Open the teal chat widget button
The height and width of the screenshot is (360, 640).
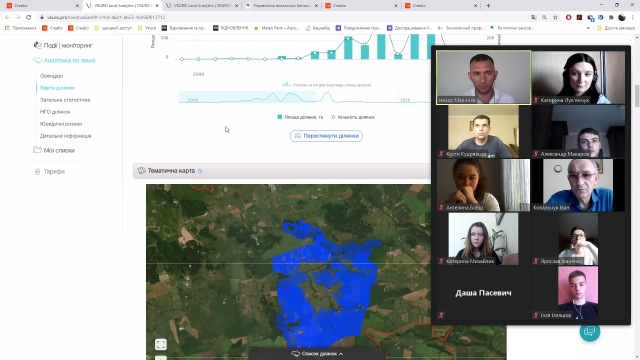(x=590, y=331)
